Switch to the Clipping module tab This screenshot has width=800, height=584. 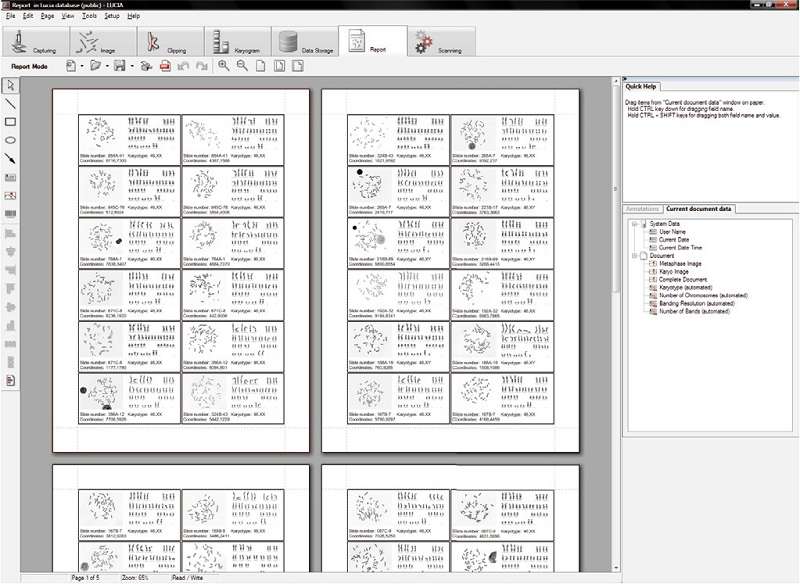170,41
